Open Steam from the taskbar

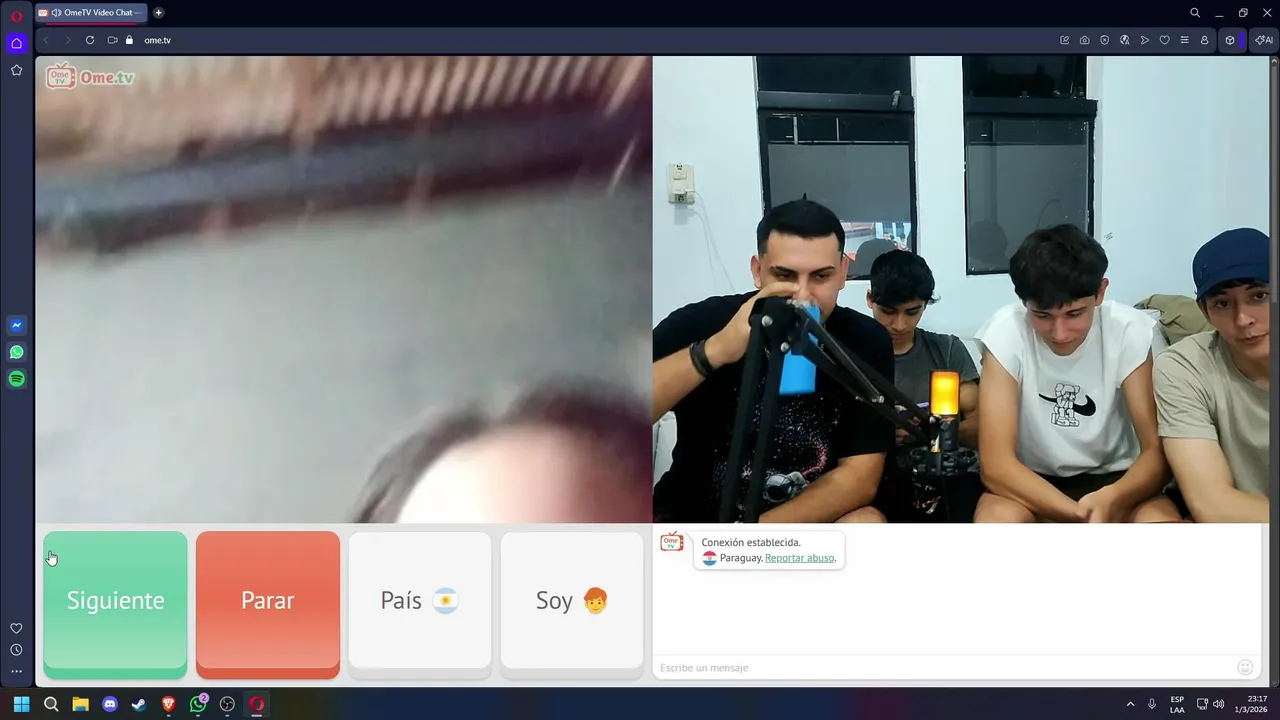point(139,704)
